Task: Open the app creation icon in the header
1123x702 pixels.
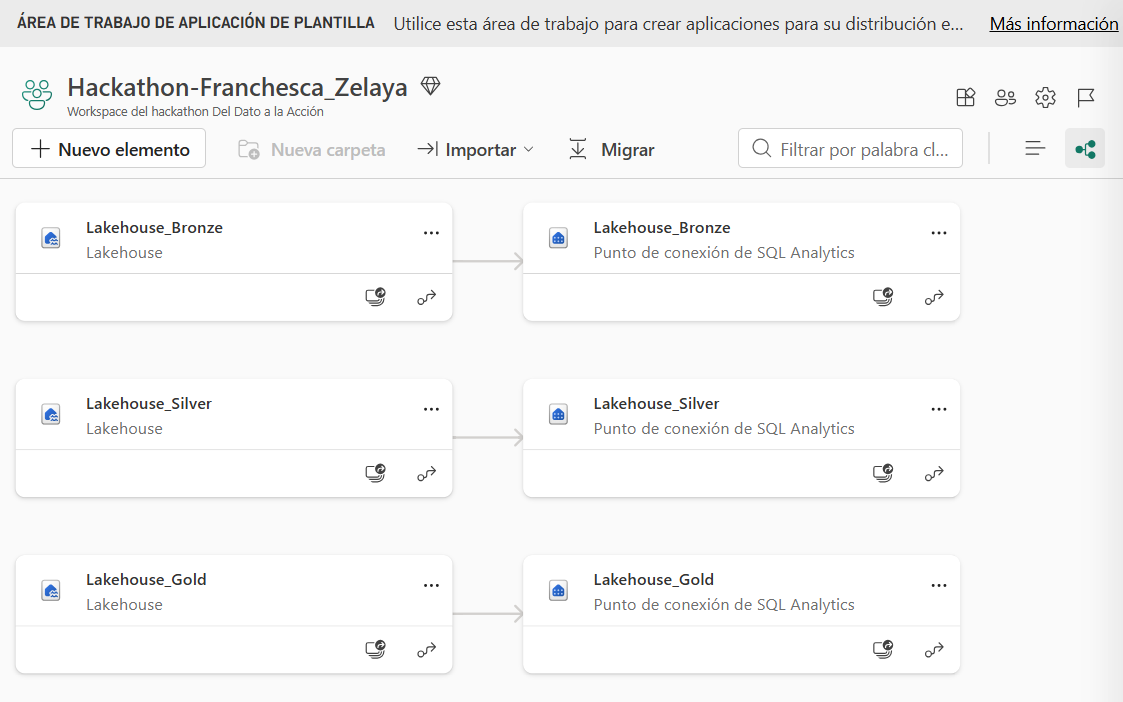Action: pyautogui.click(x=965, y=97)
